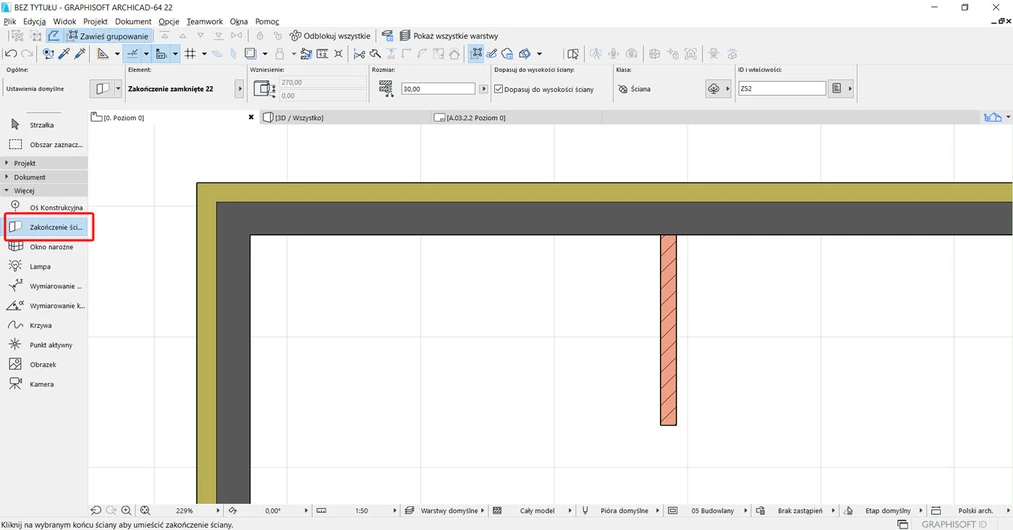Click the wall end element settings icon
Viewport: 1013px width, 530px height.
click(x=103, y=89)
